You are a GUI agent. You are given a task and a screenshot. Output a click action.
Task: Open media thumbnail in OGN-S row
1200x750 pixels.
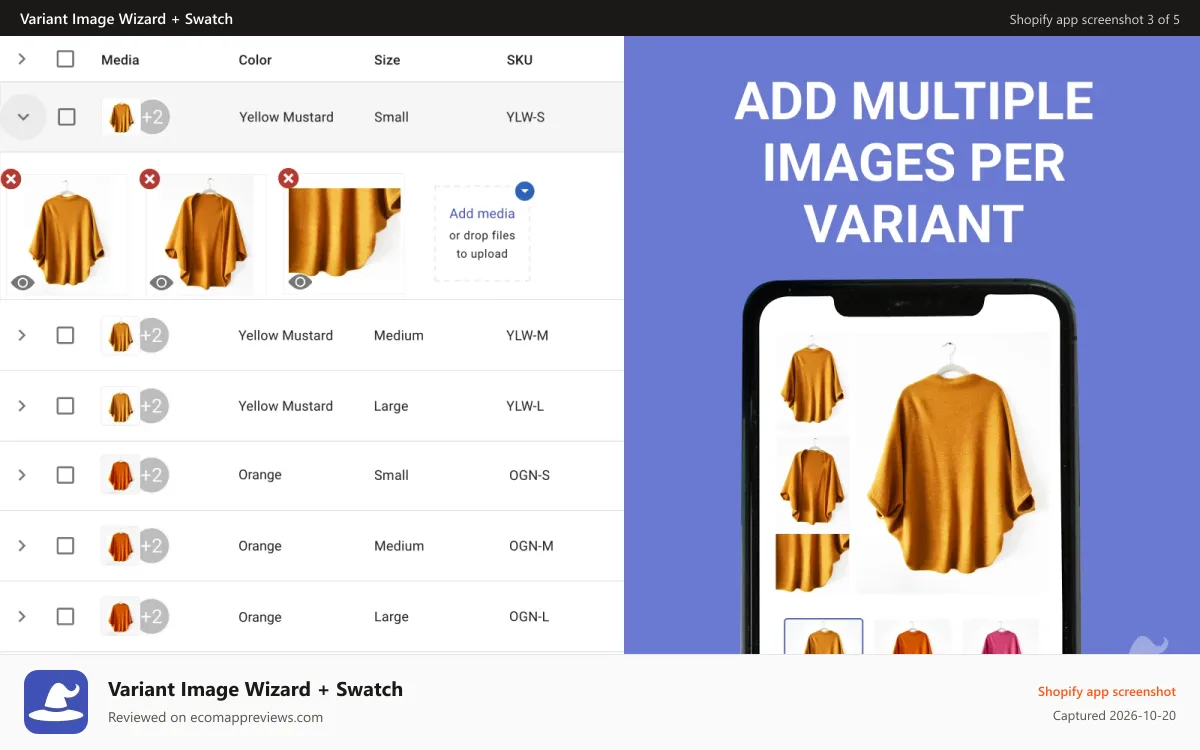[120, 475]
